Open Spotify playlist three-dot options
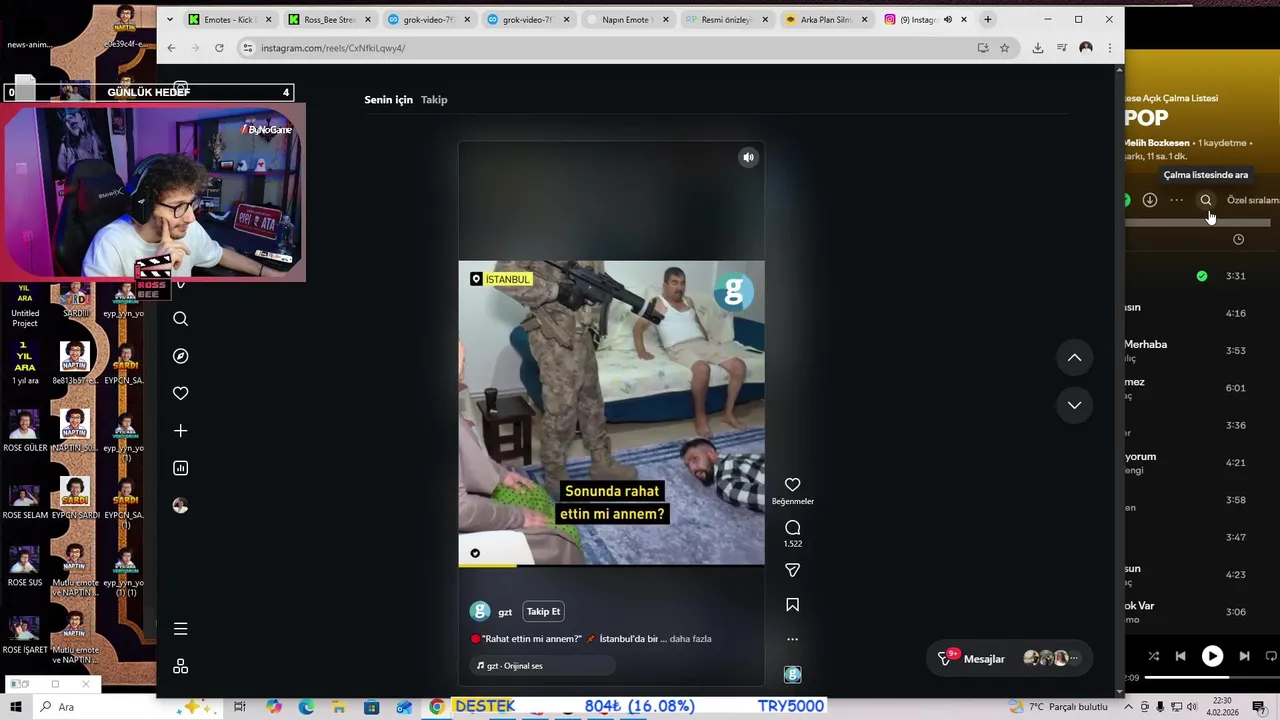Screen dimensions: 1280x720 coord(1177,200)
